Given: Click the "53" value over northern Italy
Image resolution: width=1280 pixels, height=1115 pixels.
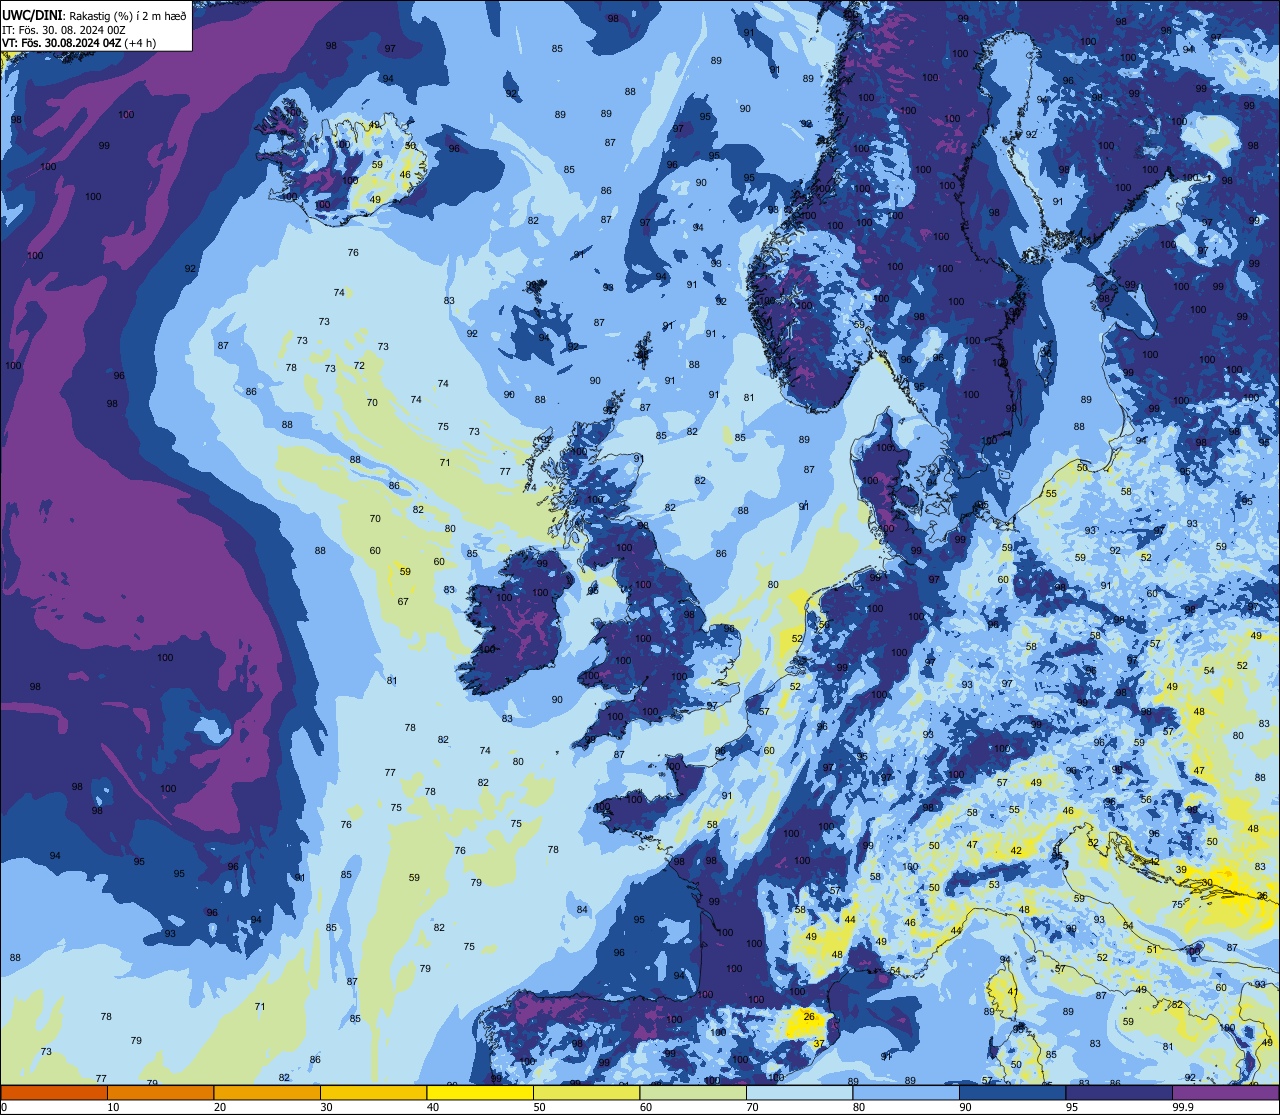Looking at the screenshot, I should pos(994,885).
